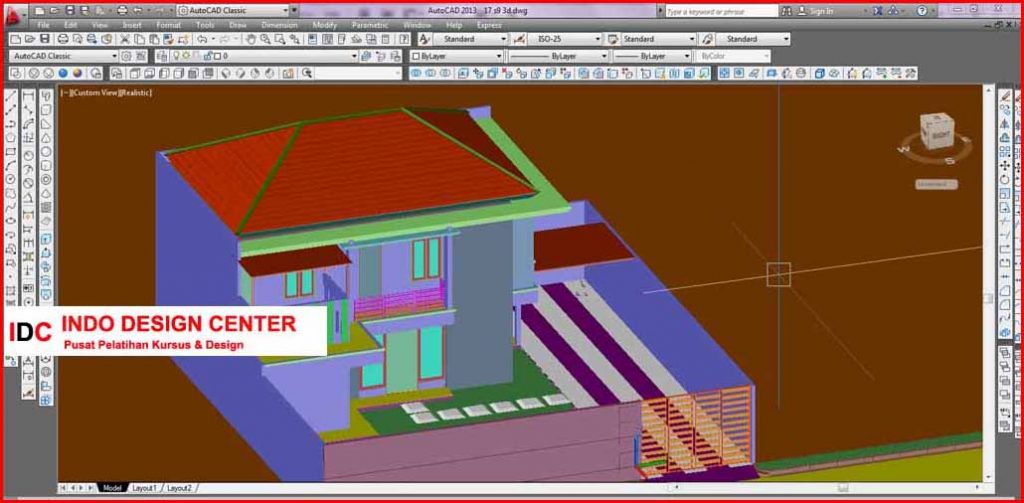Screen dimensions: 1024x503
Task: Open Table Style manager icon
Action: click(613, 39)
